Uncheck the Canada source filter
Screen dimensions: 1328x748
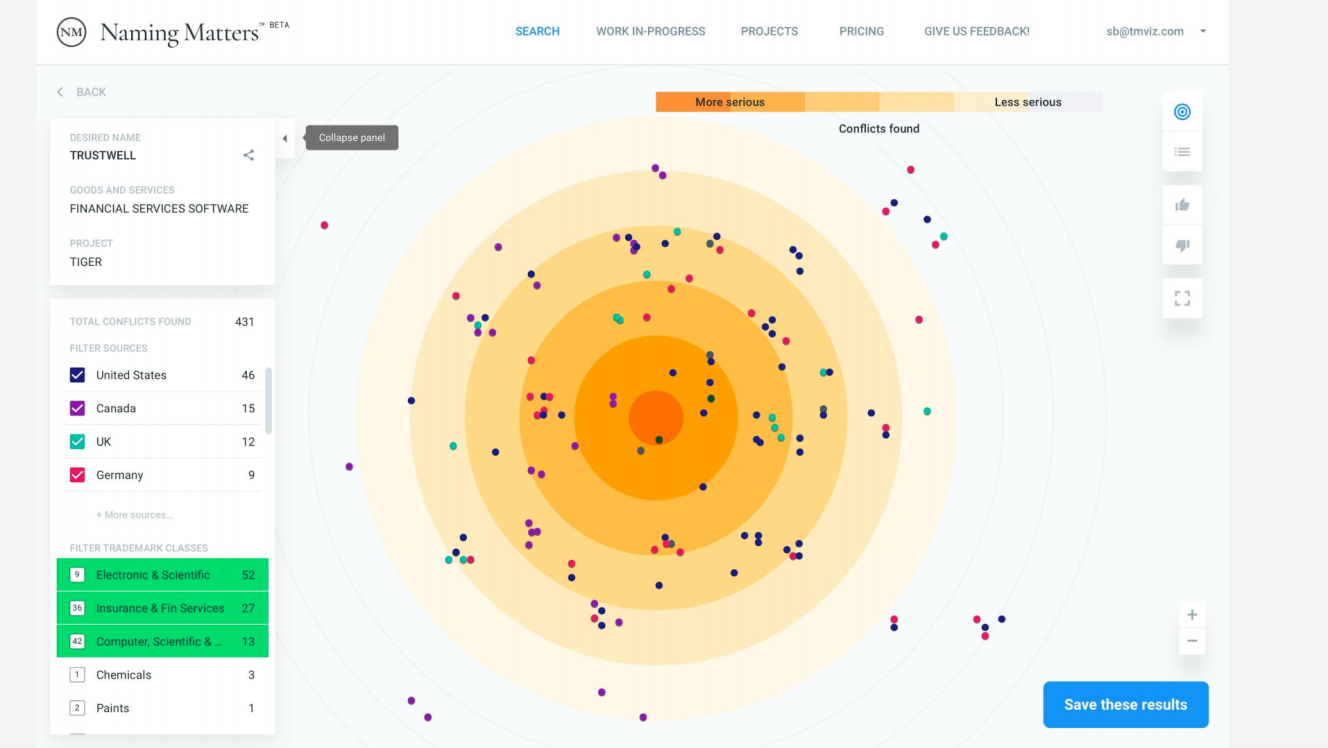tap(77, 408)
